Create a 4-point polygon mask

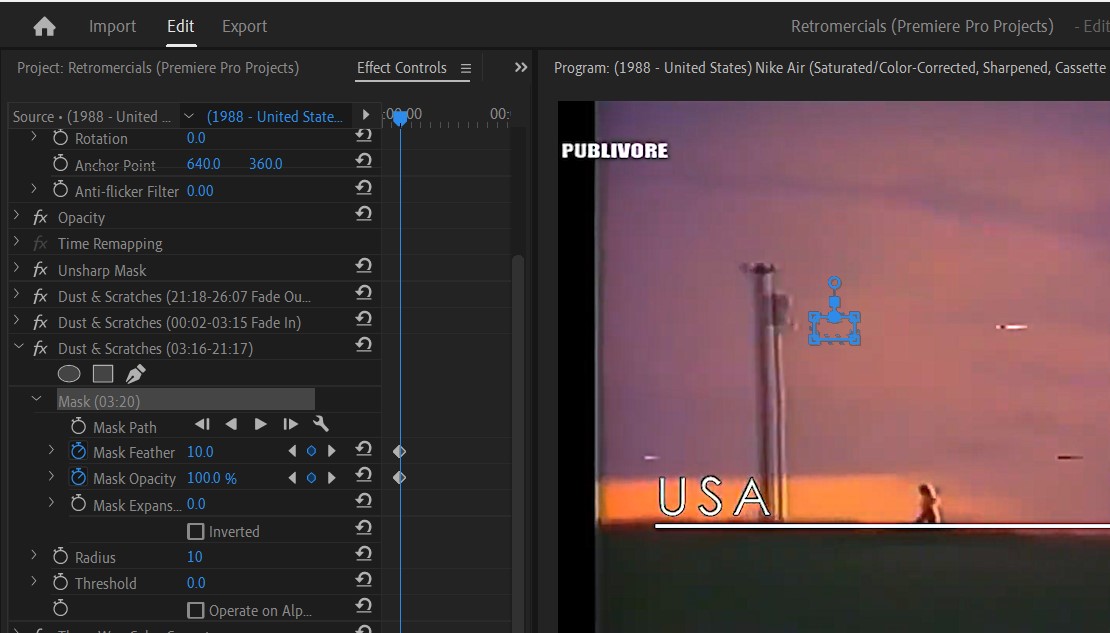coord(103,374)
